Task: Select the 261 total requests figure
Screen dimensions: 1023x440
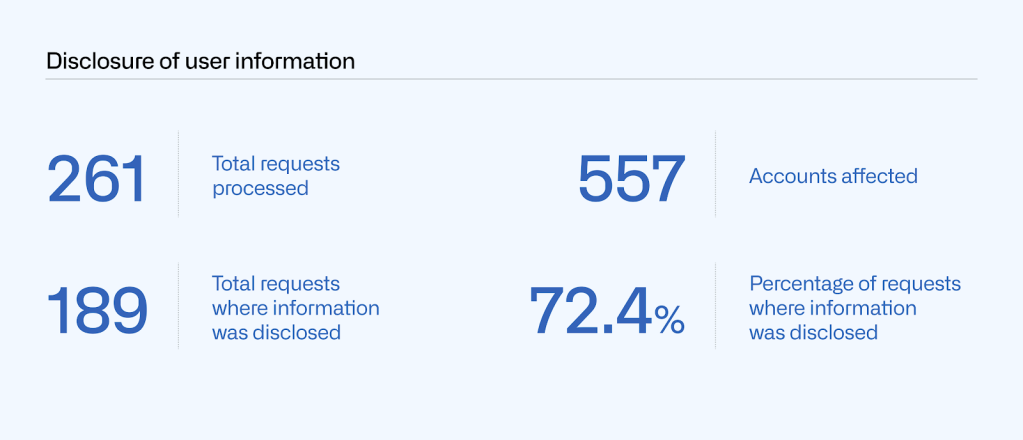Action: [x=97, y=178]
